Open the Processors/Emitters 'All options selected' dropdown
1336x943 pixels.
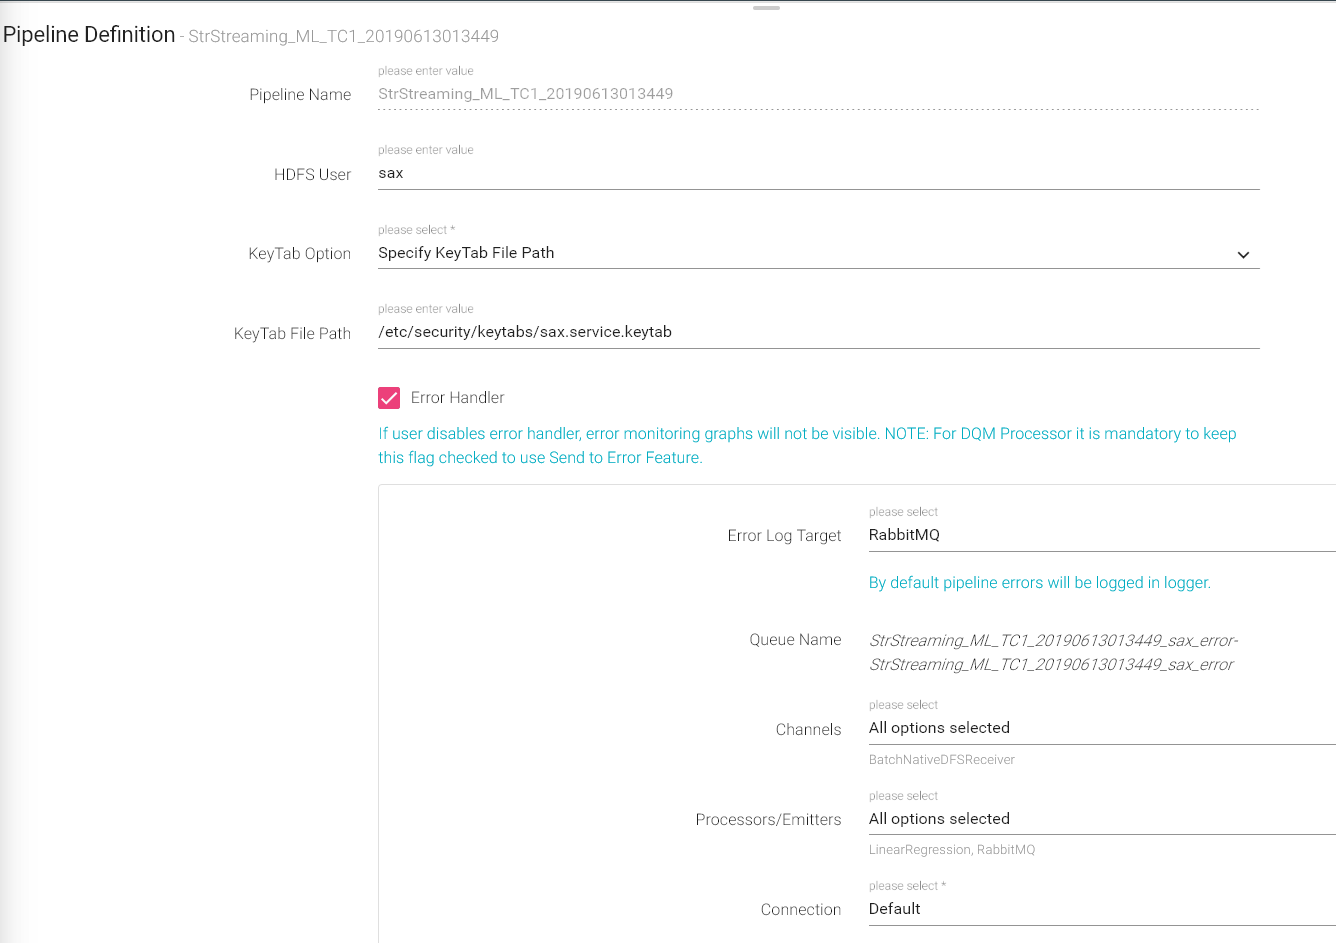coord(1102,819)
